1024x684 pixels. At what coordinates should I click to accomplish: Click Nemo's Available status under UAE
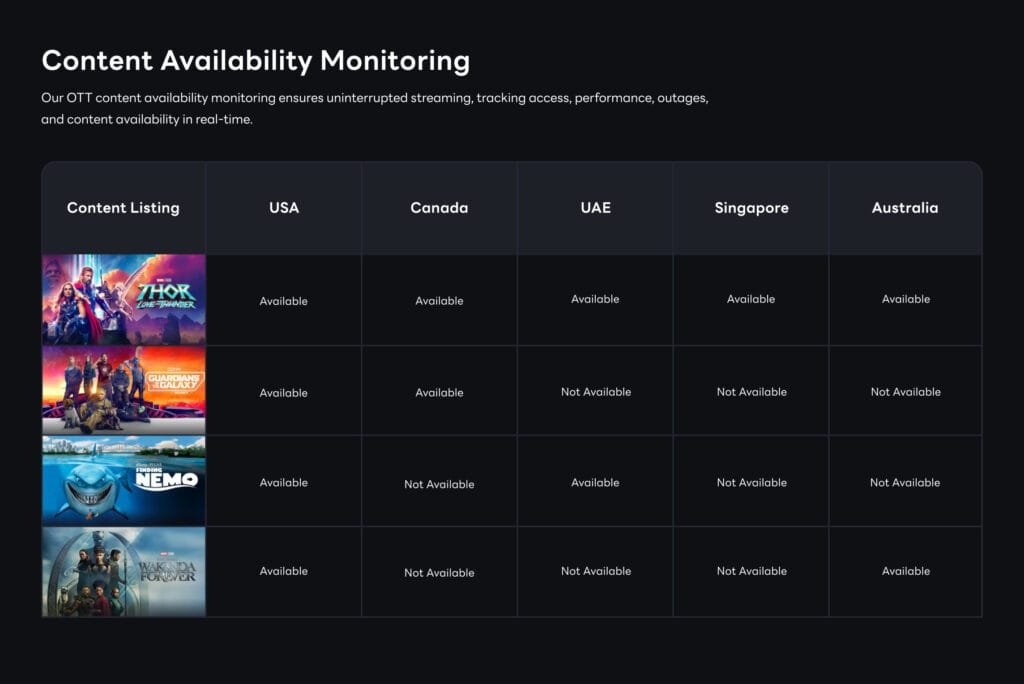[x=595, y=481]
